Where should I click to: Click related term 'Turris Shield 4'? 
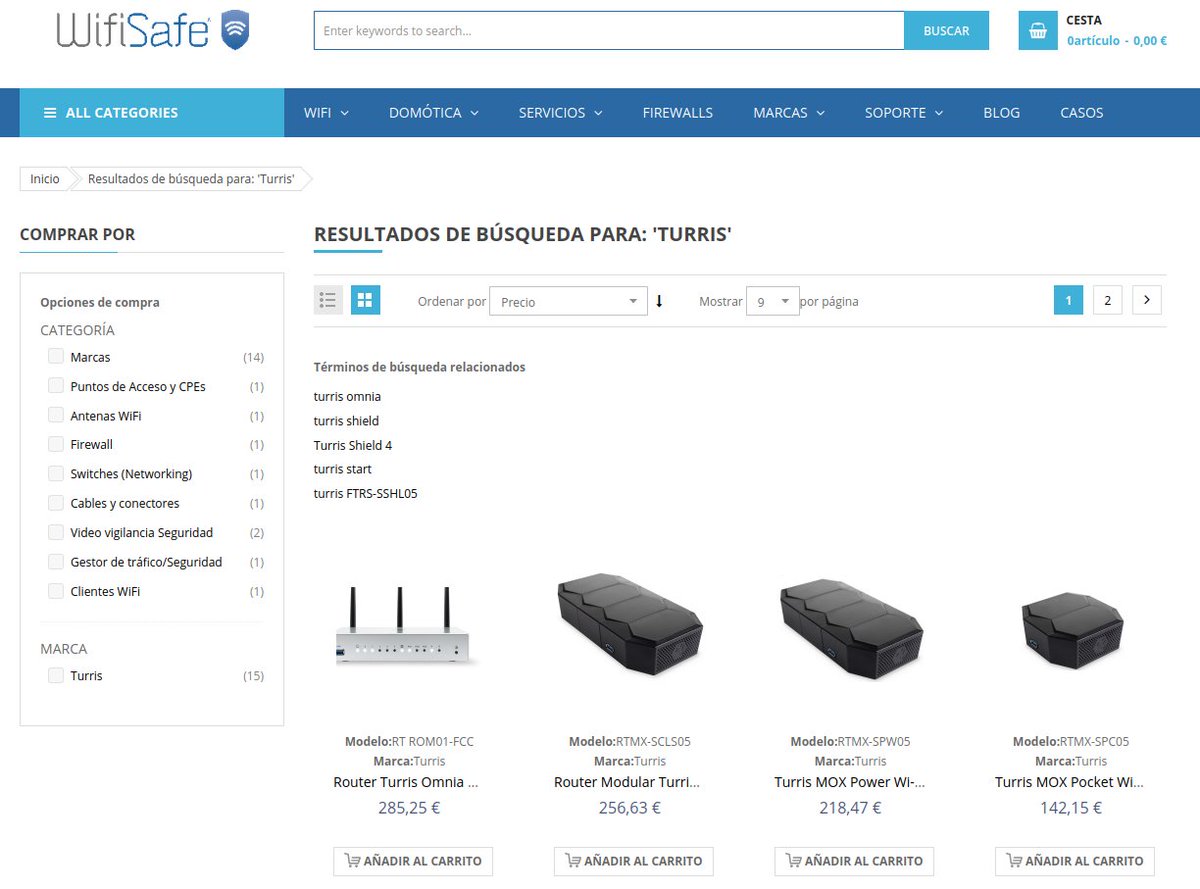point(353,445)
